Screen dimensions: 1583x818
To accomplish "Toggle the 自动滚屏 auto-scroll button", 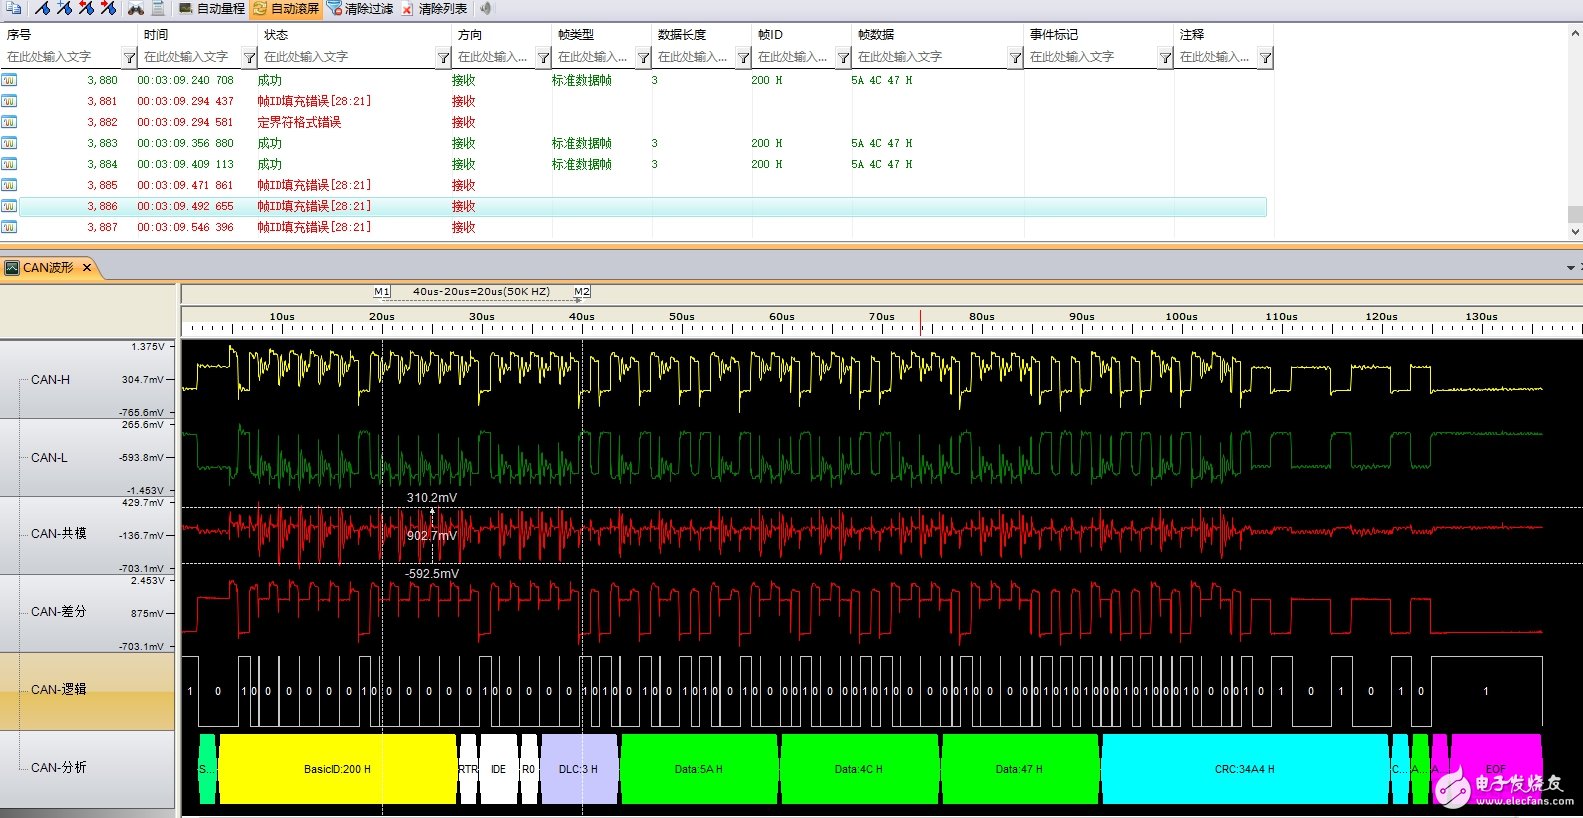I will pos(286,8).
